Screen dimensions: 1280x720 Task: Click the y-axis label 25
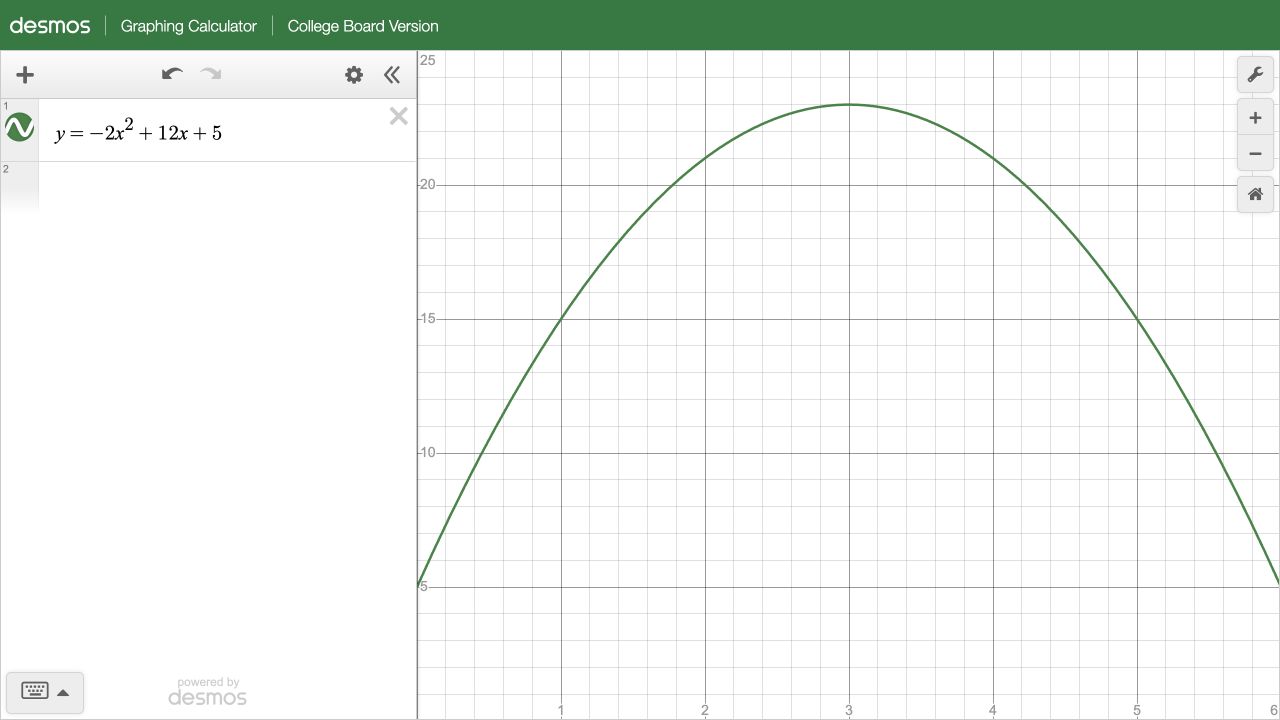pos(428,61)
